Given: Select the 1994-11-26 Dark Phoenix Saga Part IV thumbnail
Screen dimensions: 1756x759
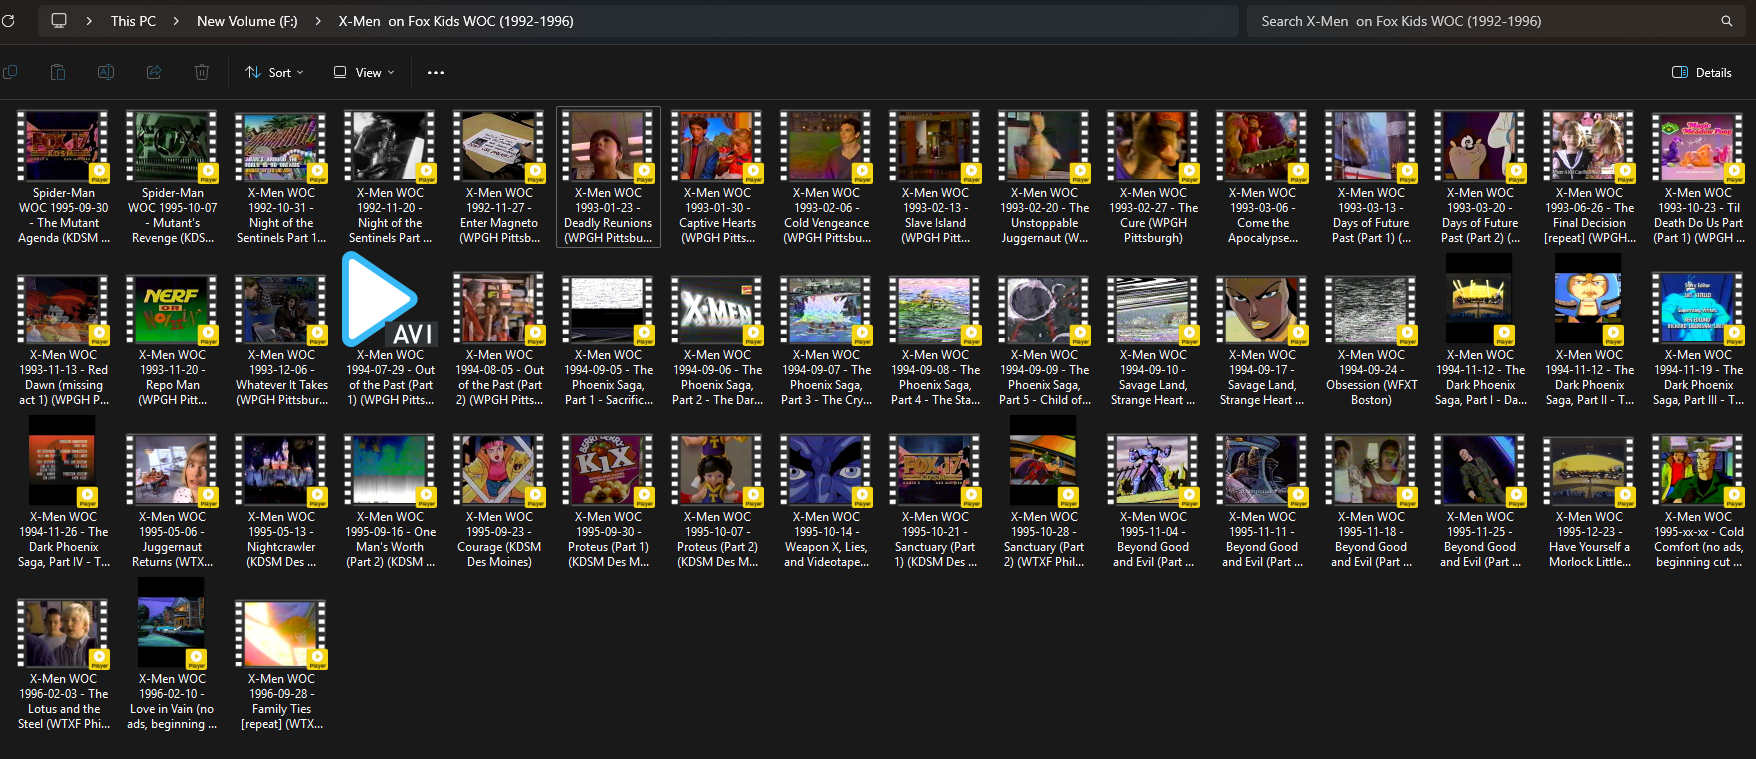Looking at the screenshot, I should pyautogui.click(x=63, y=462).
